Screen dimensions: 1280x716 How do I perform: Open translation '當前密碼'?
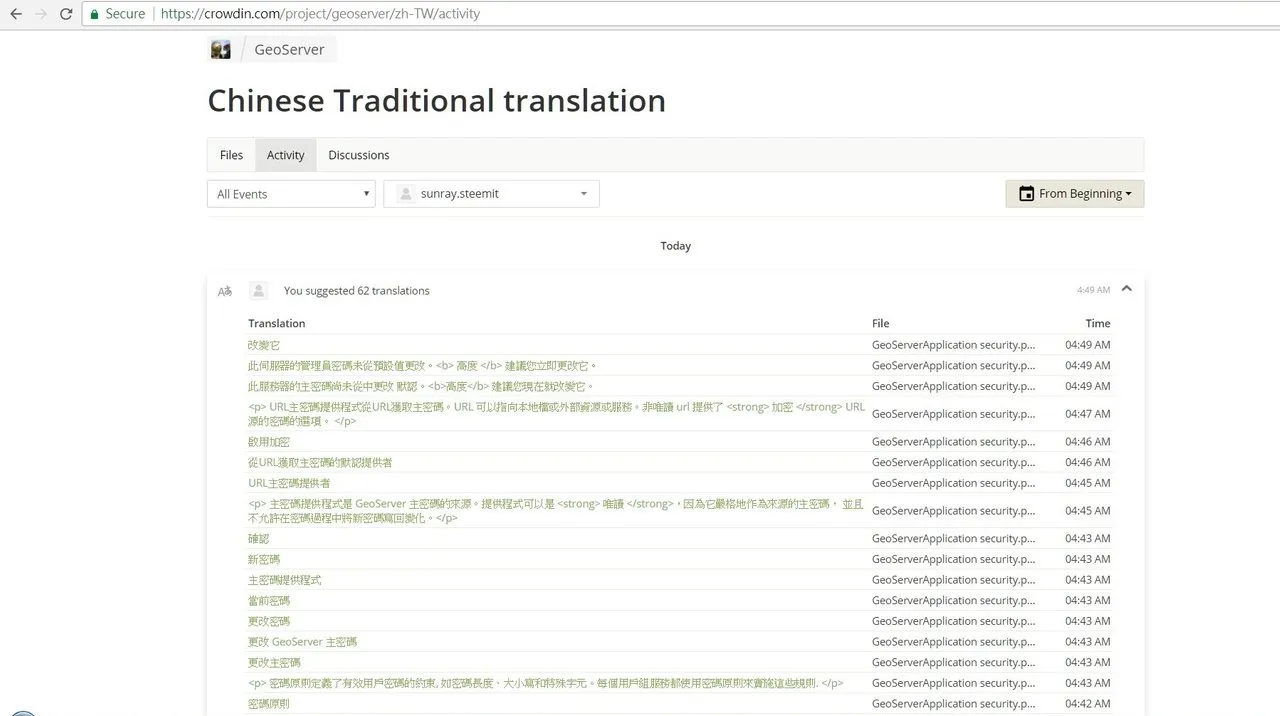click(269, 601)
